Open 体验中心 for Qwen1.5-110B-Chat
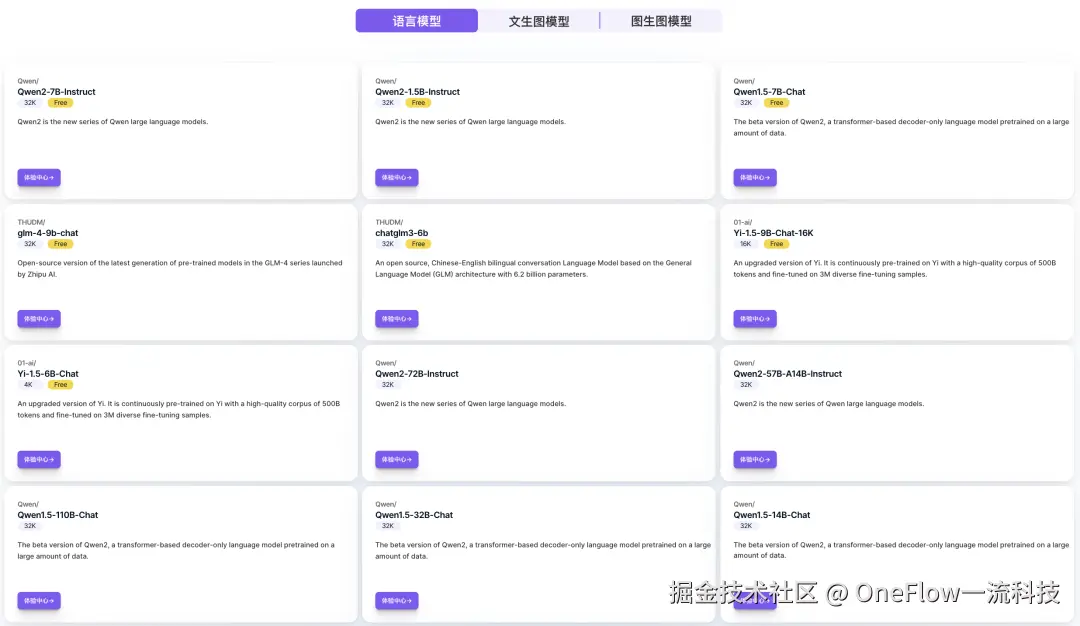This screenshot has height=626, width=1080. pos(39,601)
